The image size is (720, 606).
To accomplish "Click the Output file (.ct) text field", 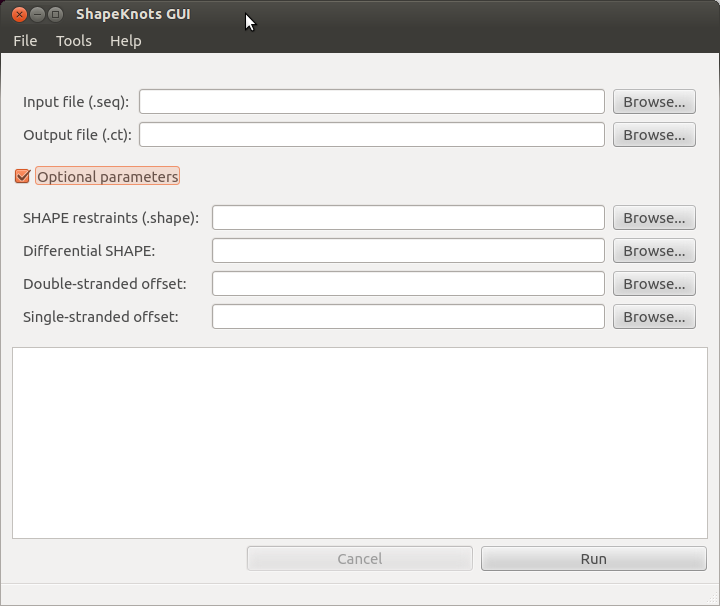I will point(372,135).
